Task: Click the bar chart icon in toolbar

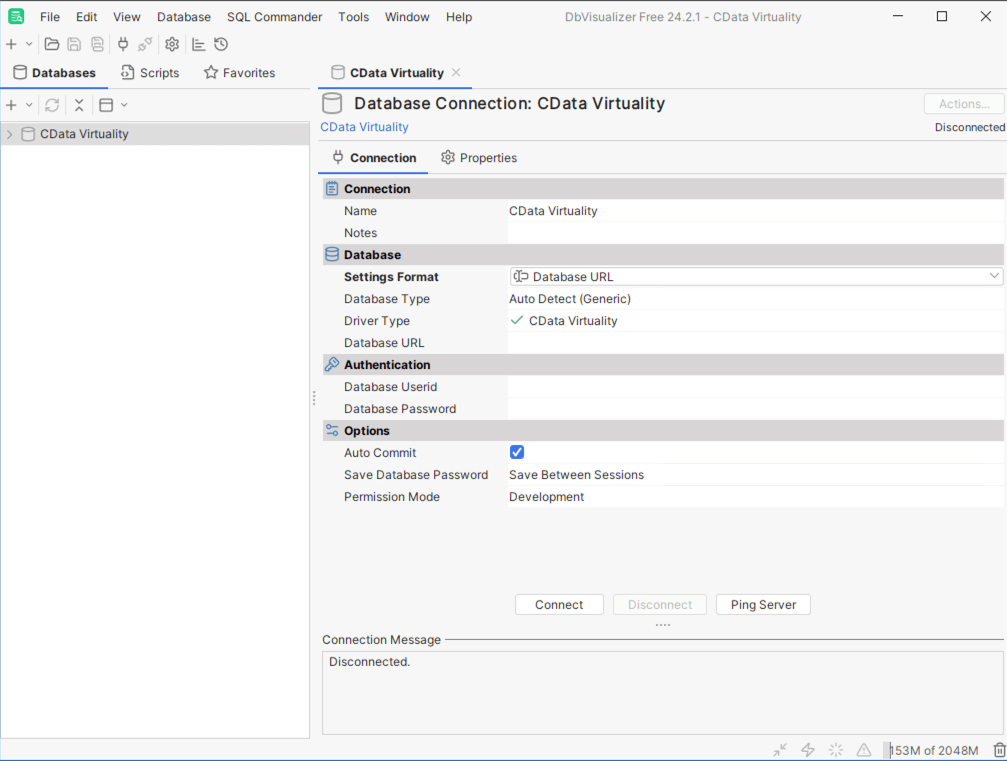Action: (x=198, y=44)
